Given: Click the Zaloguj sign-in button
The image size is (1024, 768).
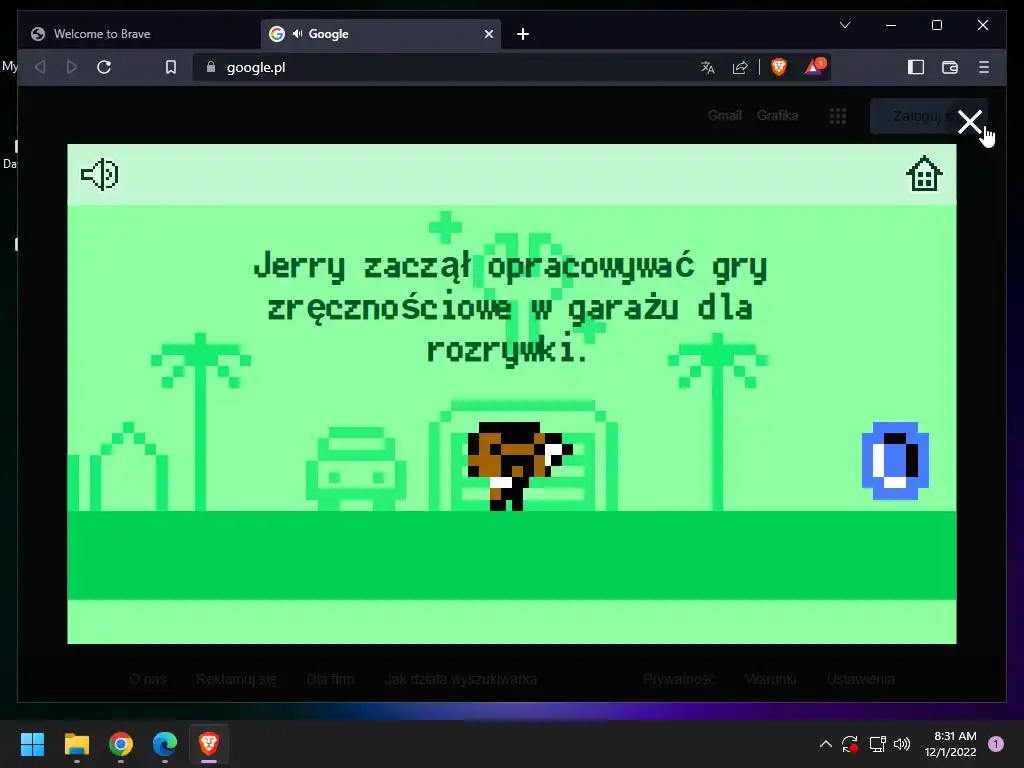Looking at the screenshot, I should (914, 116).
